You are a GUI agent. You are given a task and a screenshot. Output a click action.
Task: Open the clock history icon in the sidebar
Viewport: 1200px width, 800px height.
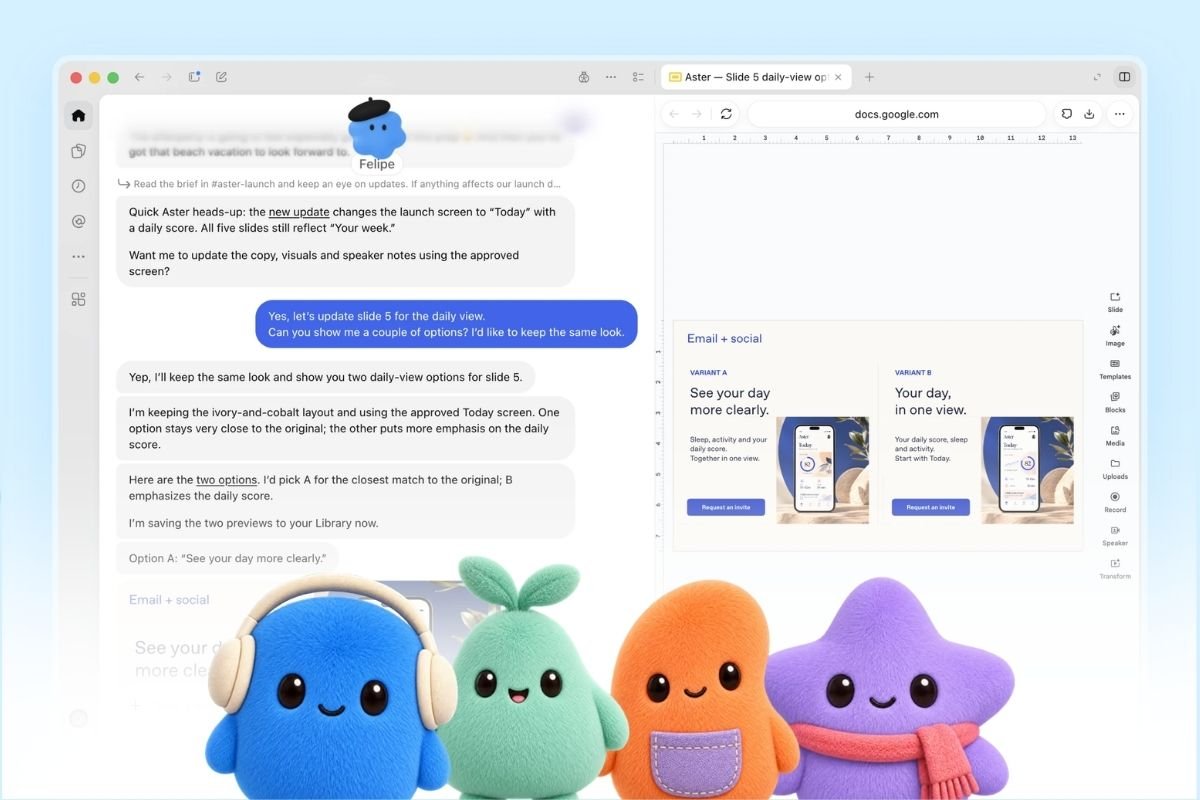click(x=79, y=186)
